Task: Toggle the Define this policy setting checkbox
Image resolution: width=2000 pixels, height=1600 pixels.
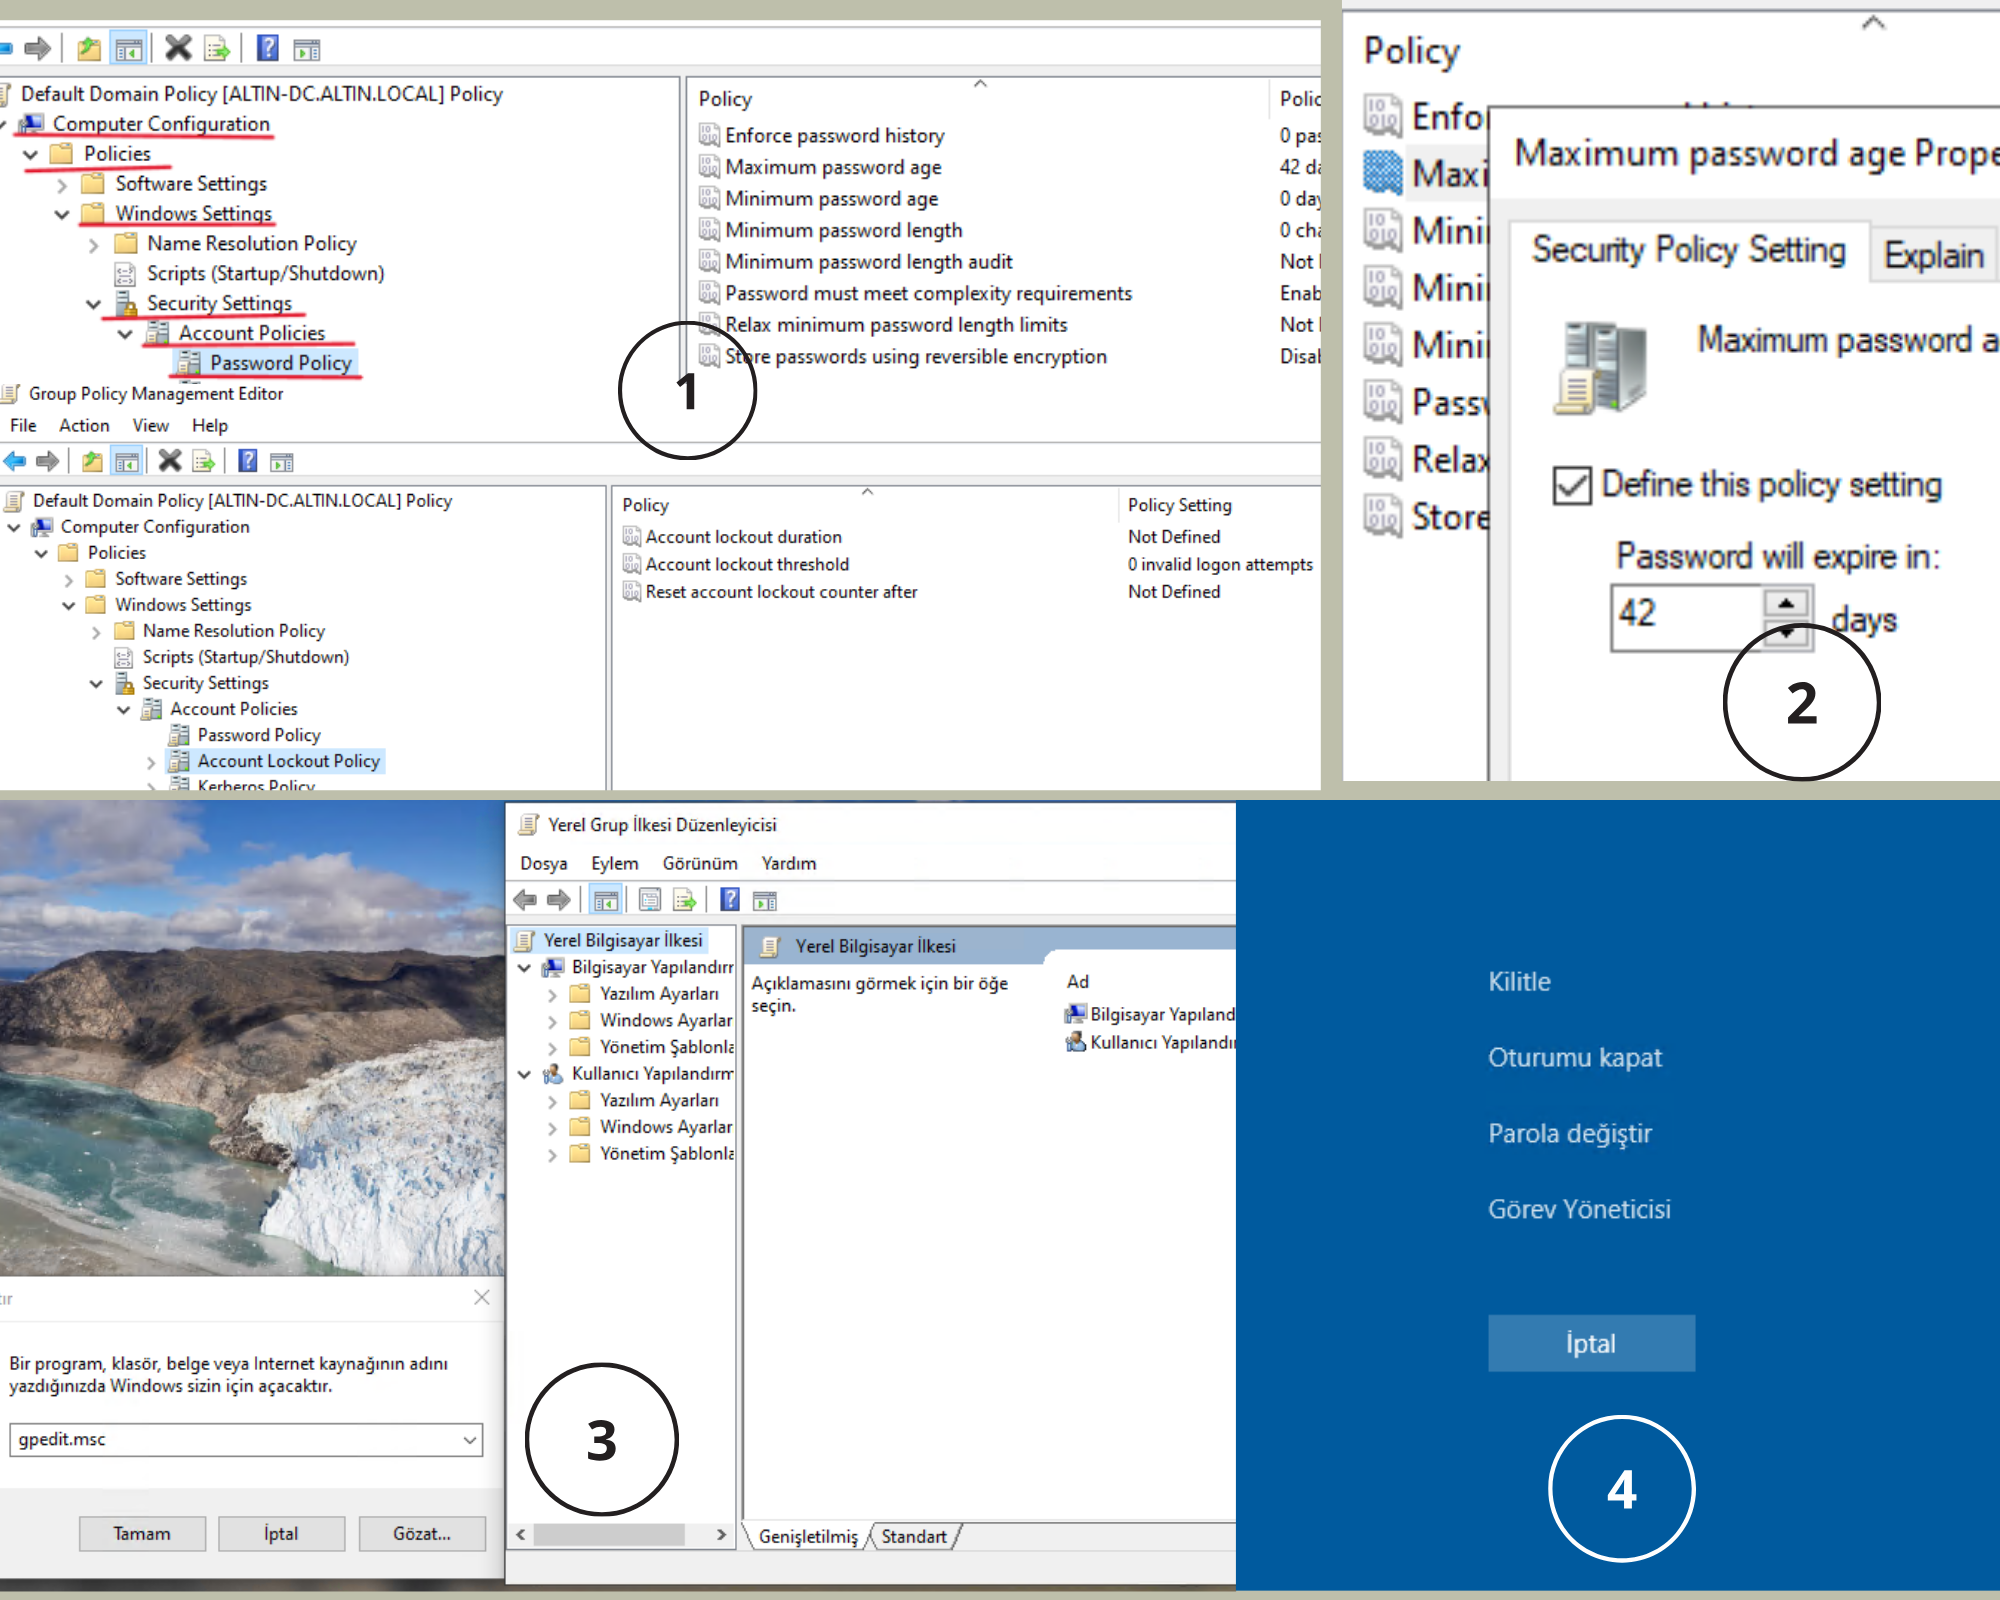Action: [1572, 486]
